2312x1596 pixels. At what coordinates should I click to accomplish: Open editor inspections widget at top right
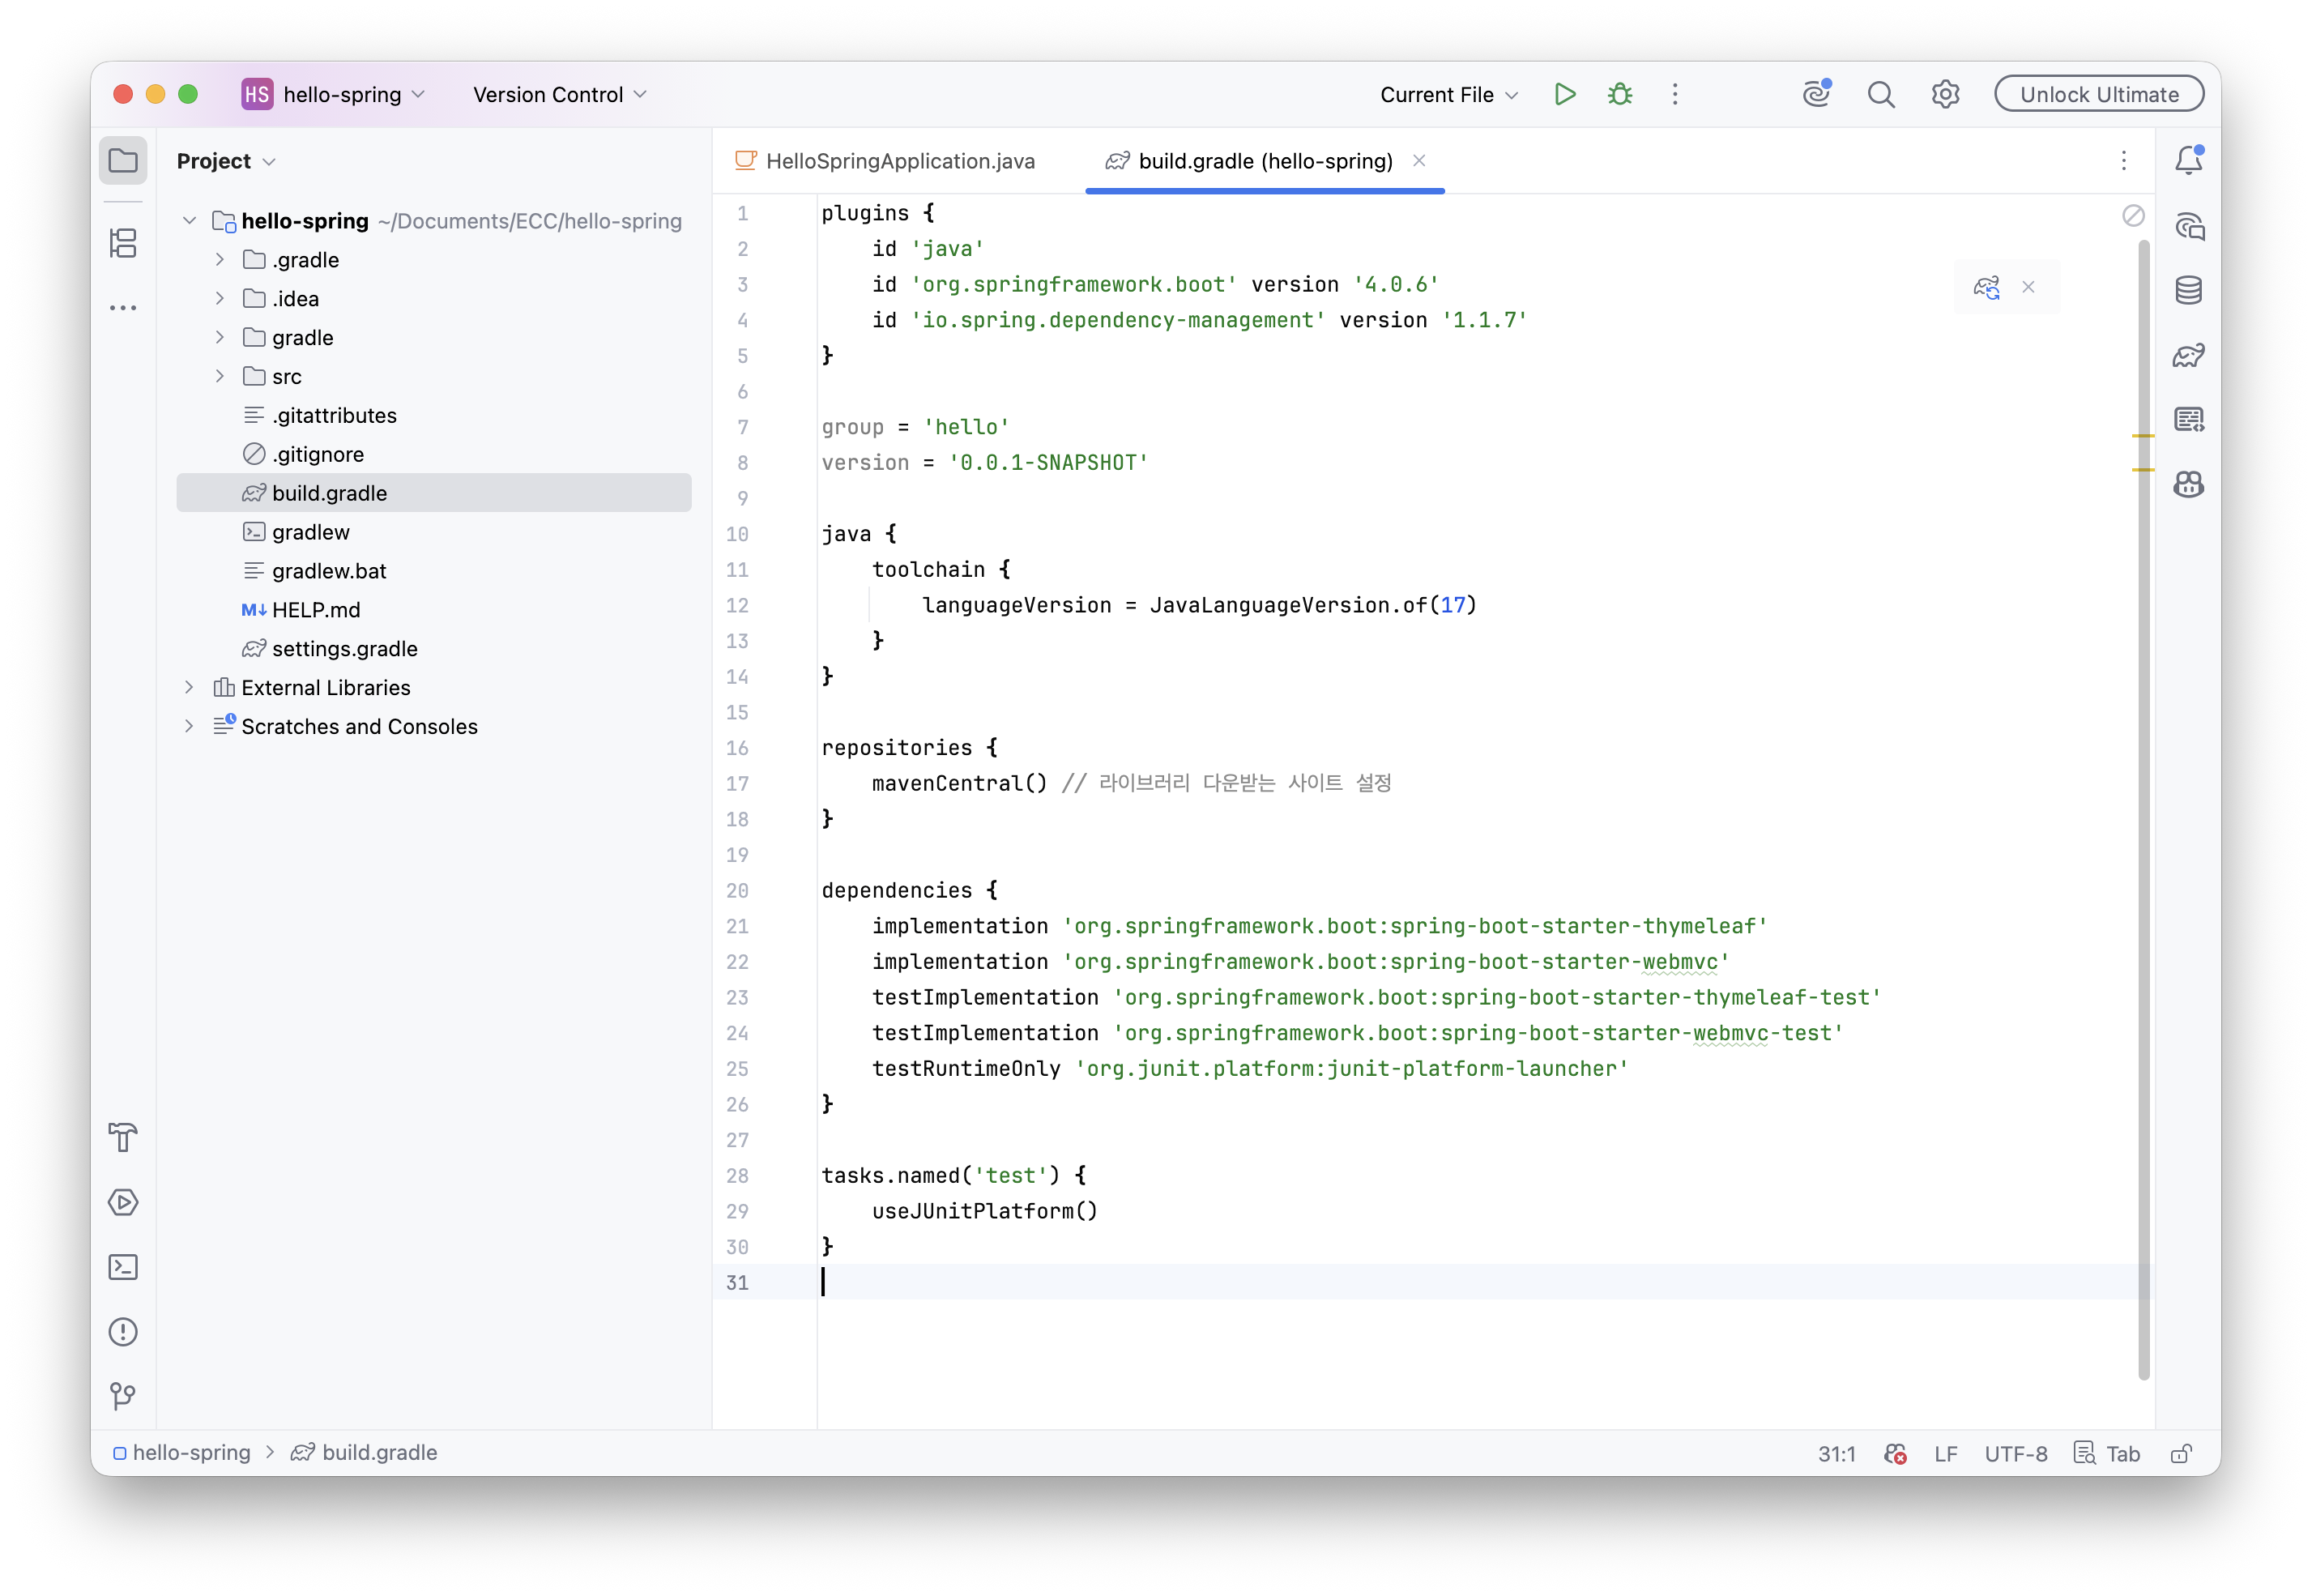click(2133, 215)
